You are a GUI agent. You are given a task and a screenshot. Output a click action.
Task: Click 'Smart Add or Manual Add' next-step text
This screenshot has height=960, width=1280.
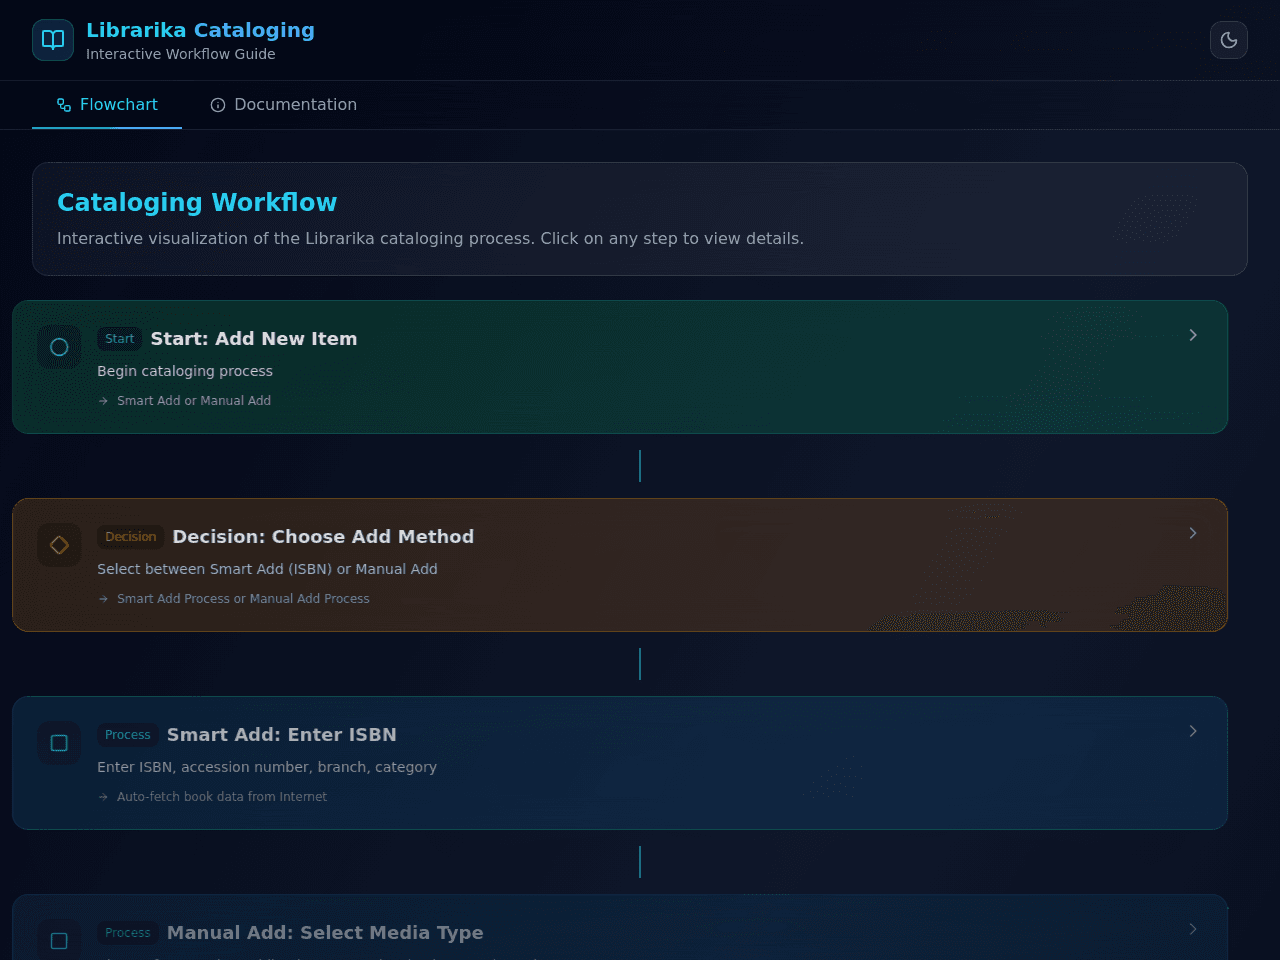[x=194, y=401]
